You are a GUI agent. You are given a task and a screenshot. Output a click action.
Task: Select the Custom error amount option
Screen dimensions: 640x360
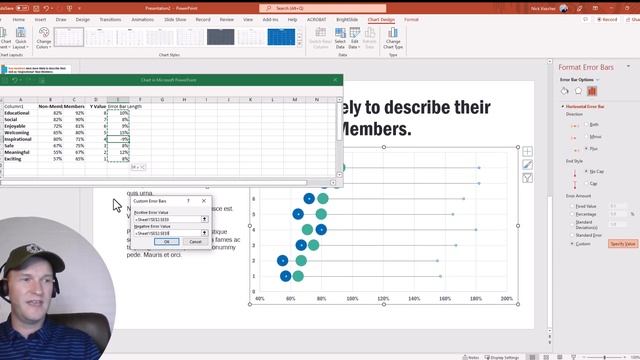click(x=572, y=244)
